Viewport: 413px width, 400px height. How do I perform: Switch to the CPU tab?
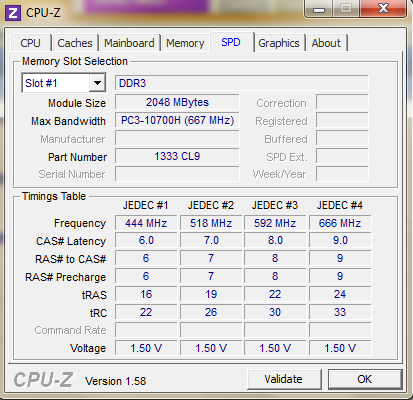point(30,43)
